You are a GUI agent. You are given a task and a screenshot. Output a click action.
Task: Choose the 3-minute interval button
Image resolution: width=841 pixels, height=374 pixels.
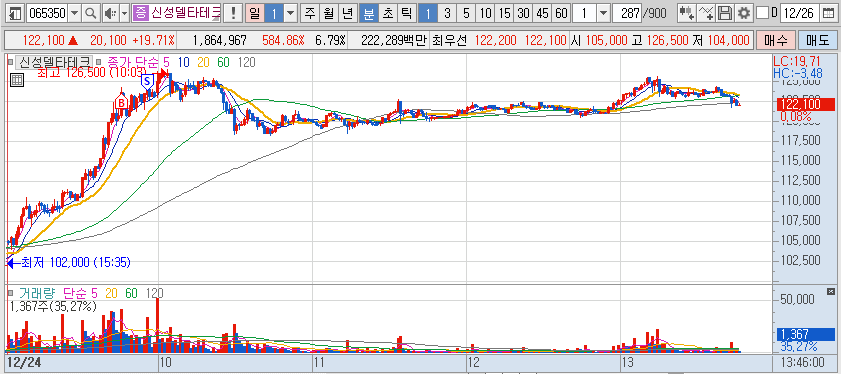click(x=447, y=13)
